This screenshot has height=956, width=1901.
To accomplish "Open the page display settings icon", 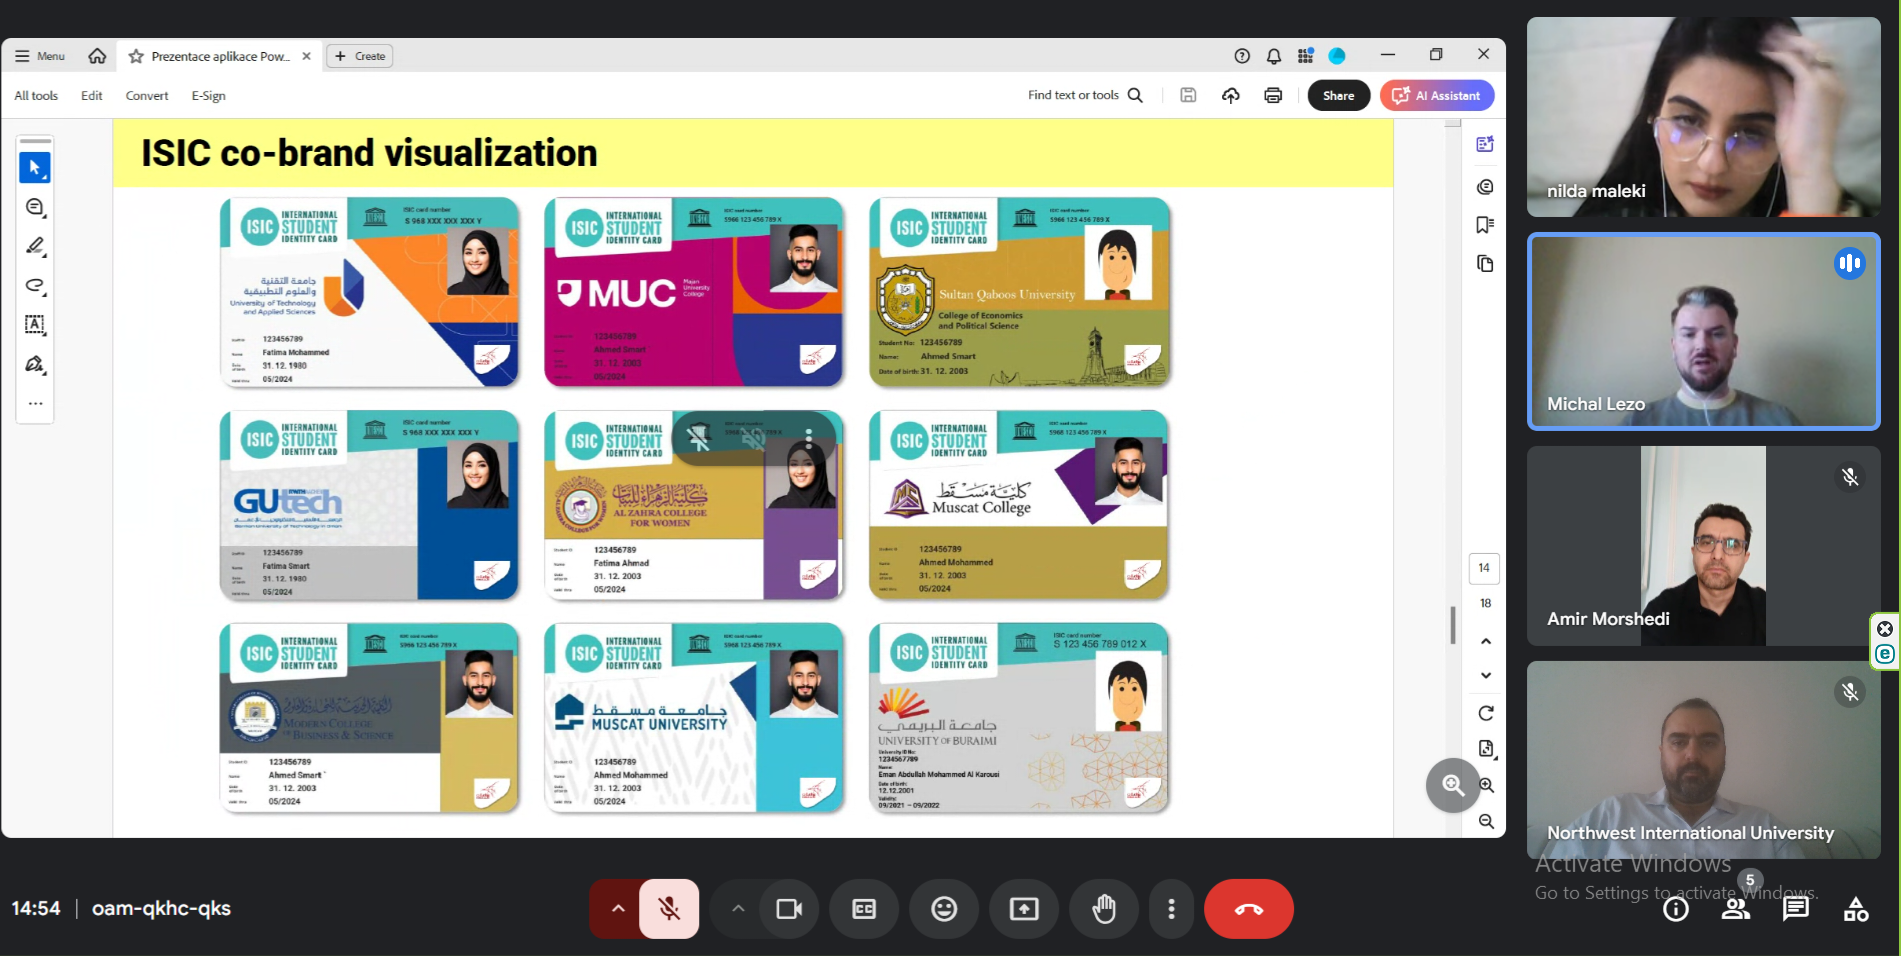I will (1486, 749).
